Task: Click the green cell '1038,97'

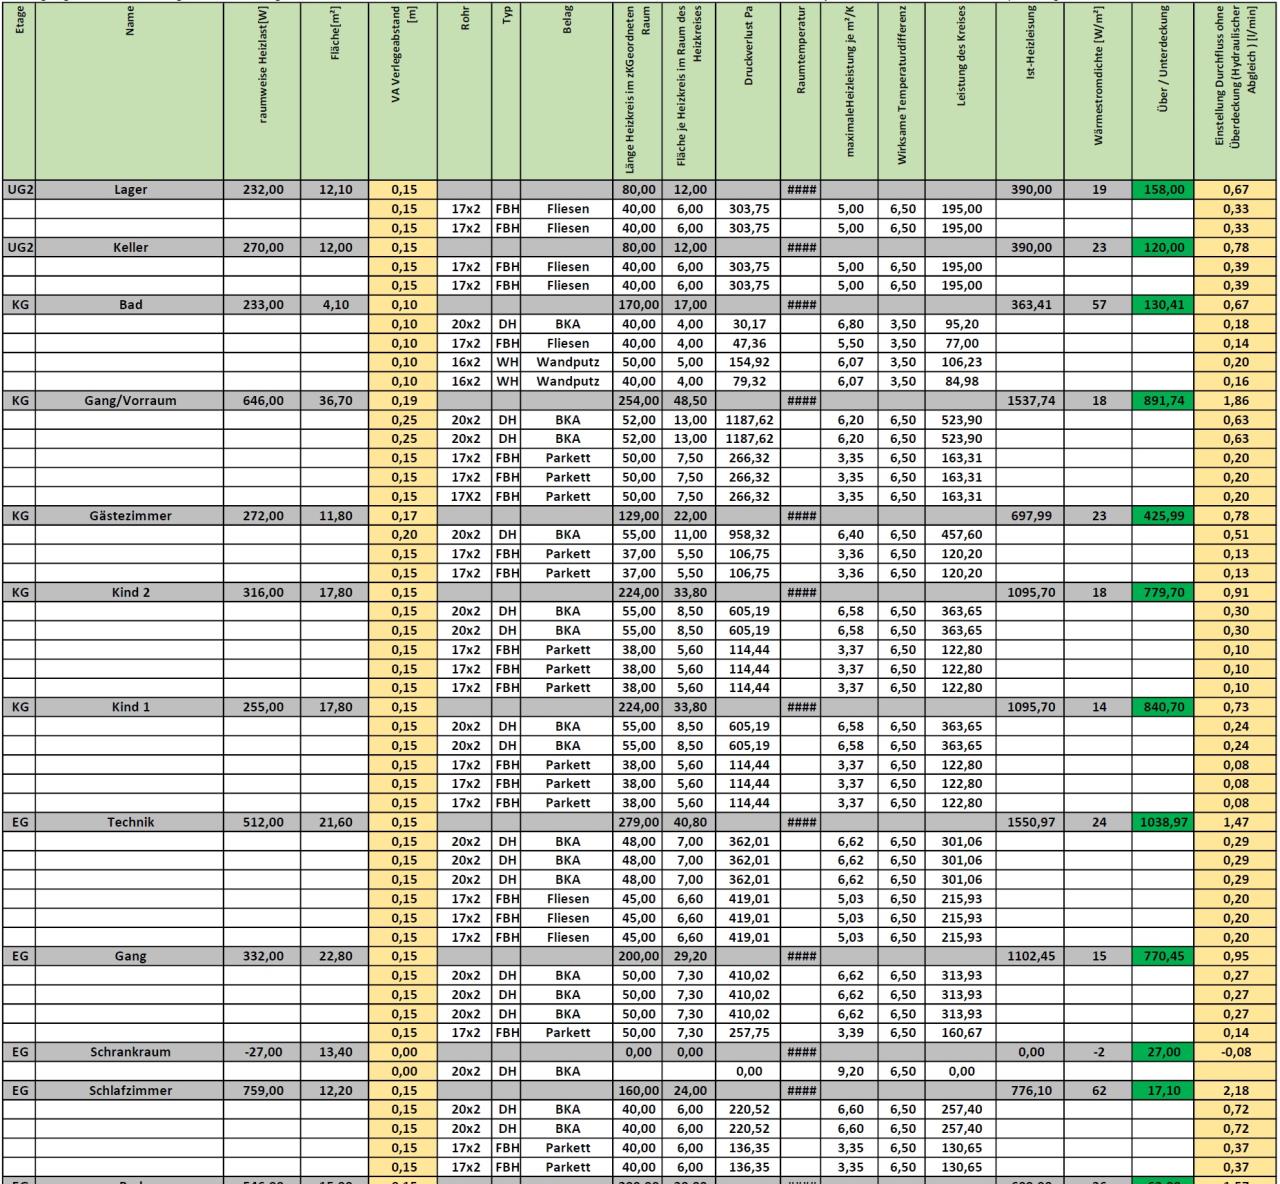Action: point(1163,822)
